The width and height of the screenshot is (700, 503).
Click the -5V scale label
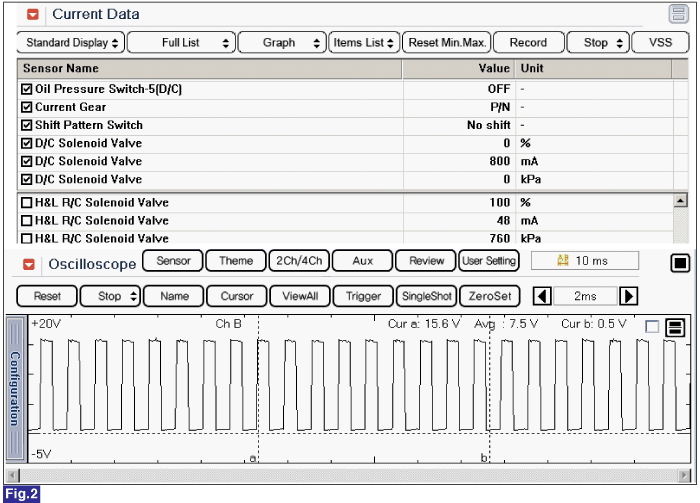coord(41,454)
